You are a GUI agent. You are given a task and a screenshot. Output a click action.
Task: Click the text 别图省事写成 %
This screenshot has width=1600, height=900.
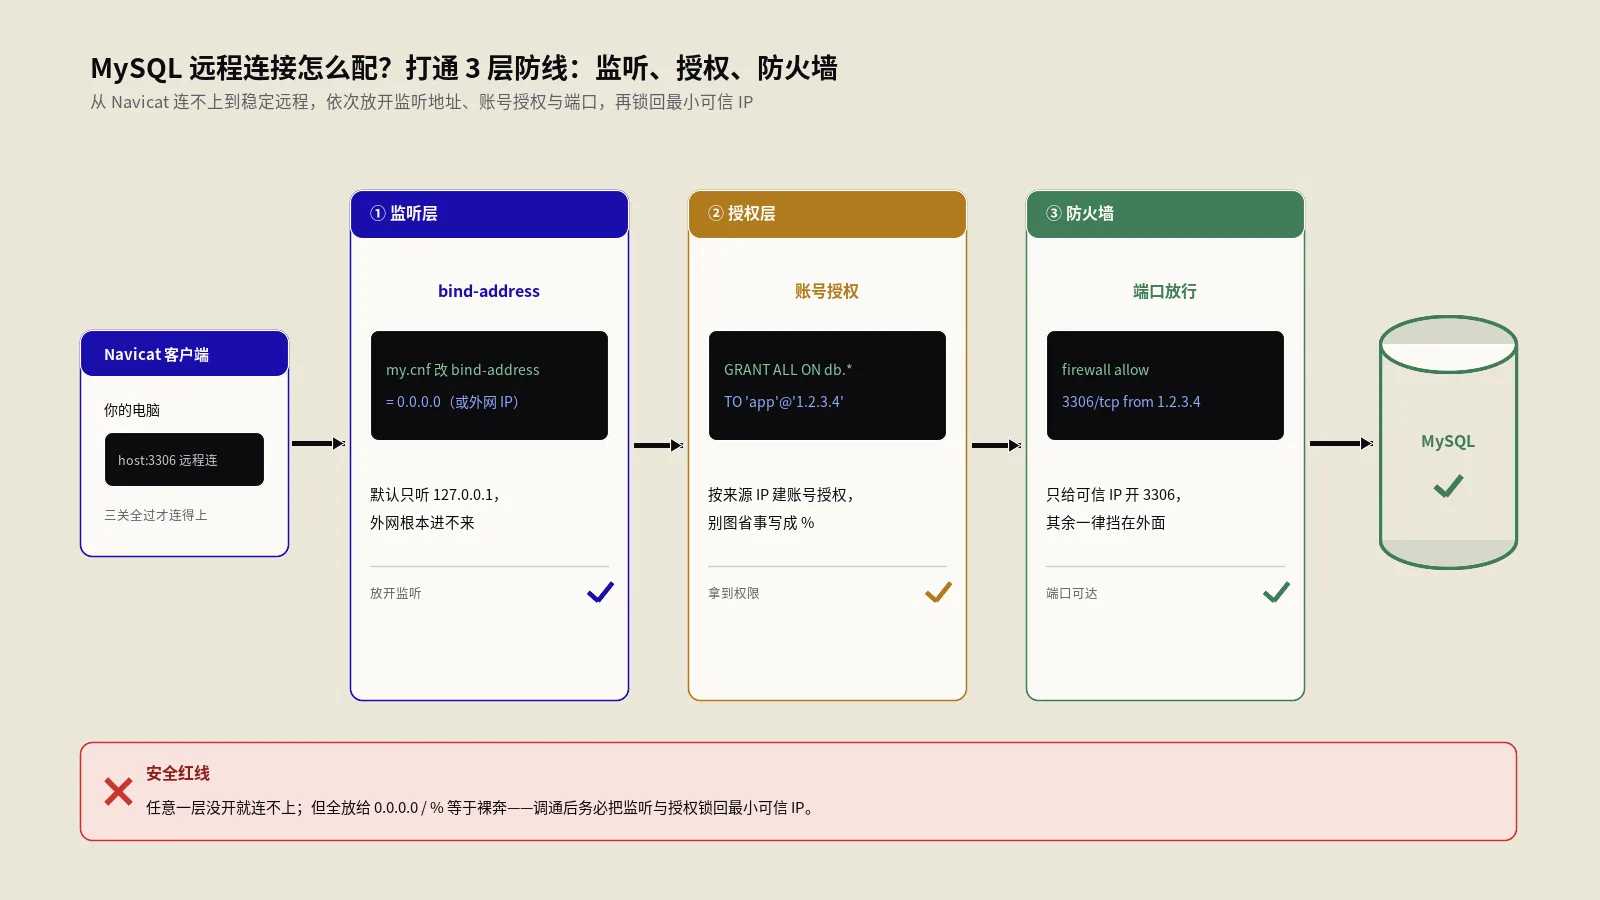pos(761,523)
